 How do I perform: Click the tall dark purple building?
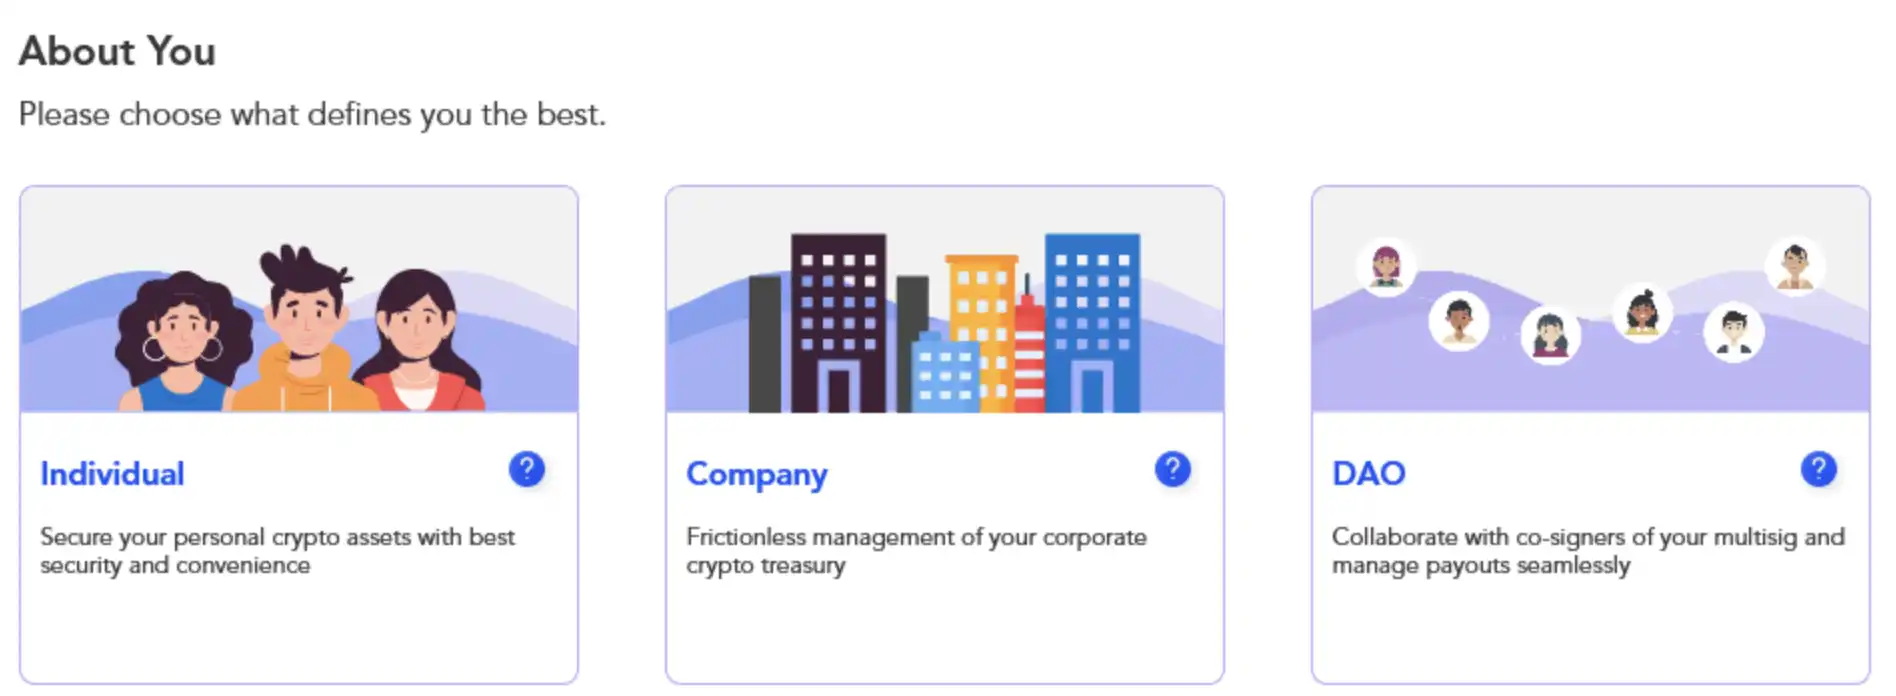tap(838, 320)
